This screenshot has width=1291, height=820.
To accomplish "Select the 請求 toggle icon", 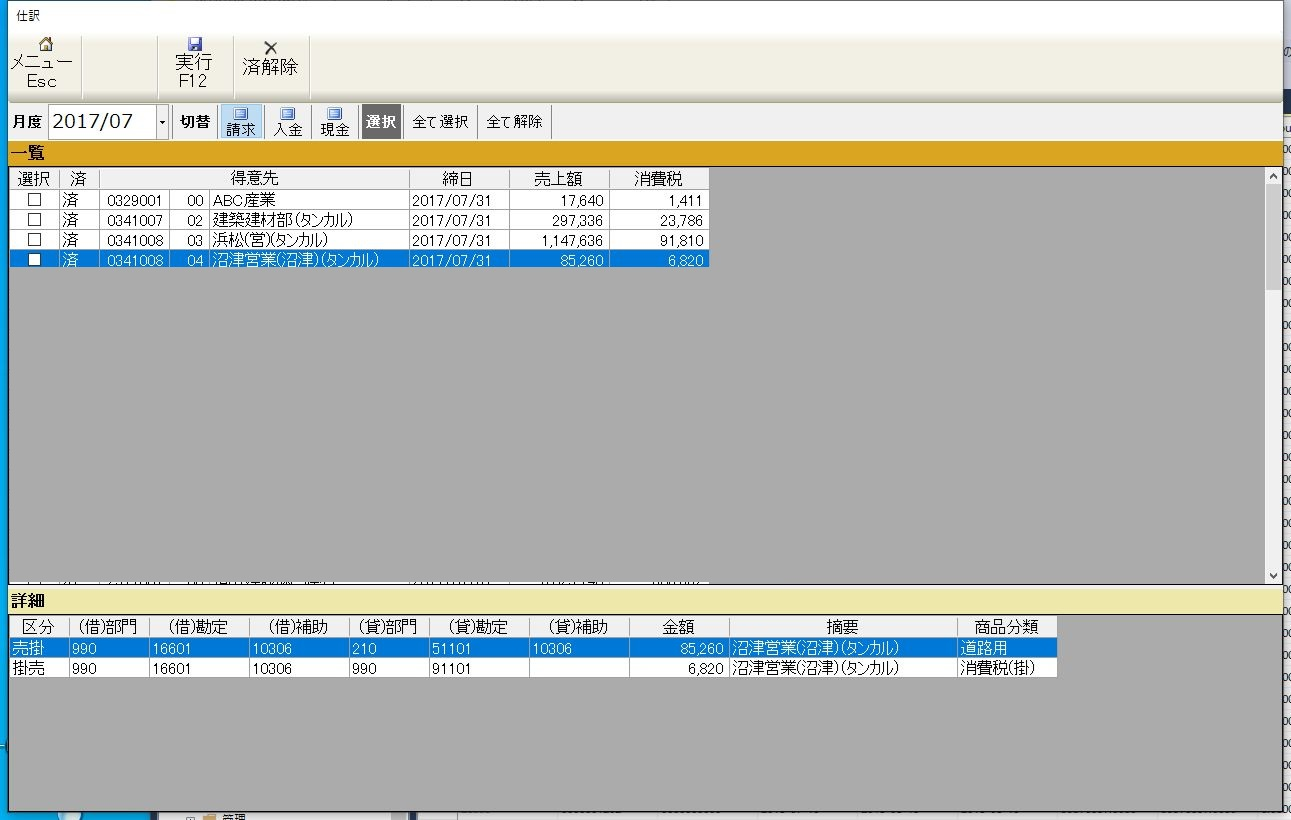I will [241, 114].
